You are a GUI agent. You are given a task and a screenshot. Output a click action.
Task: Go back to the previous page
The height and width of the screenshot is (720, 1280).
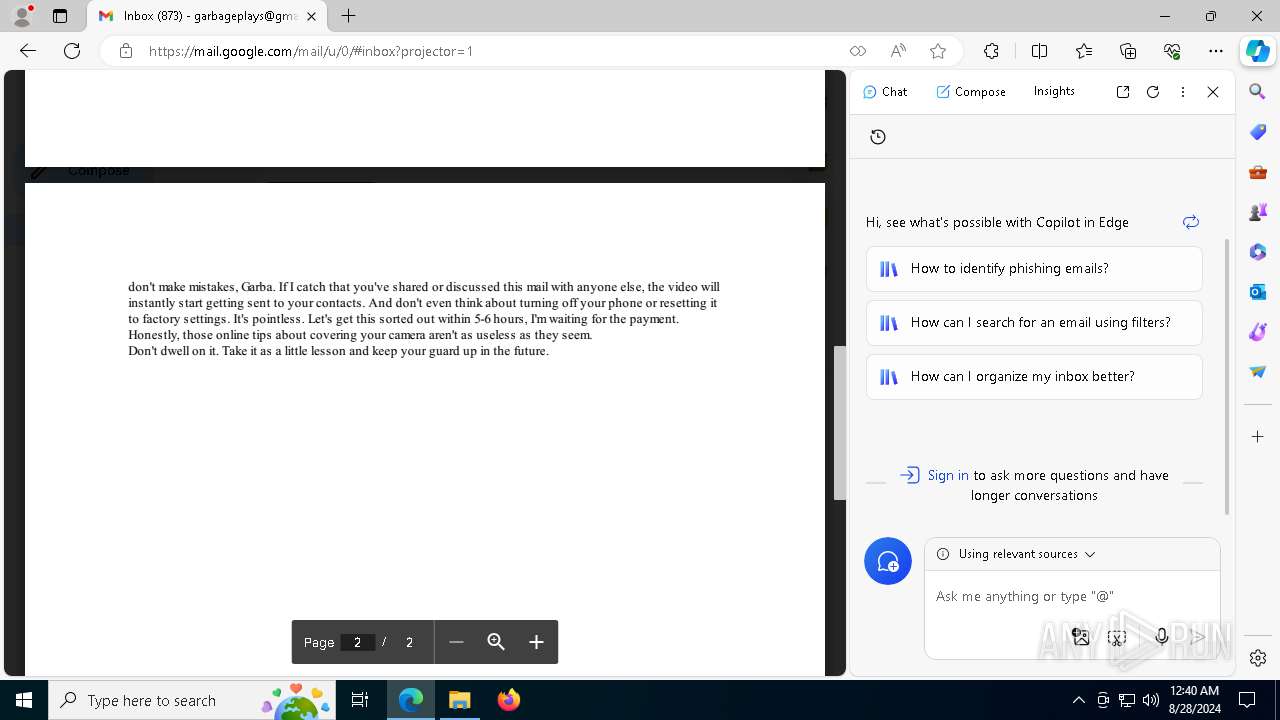coord(28,51)
